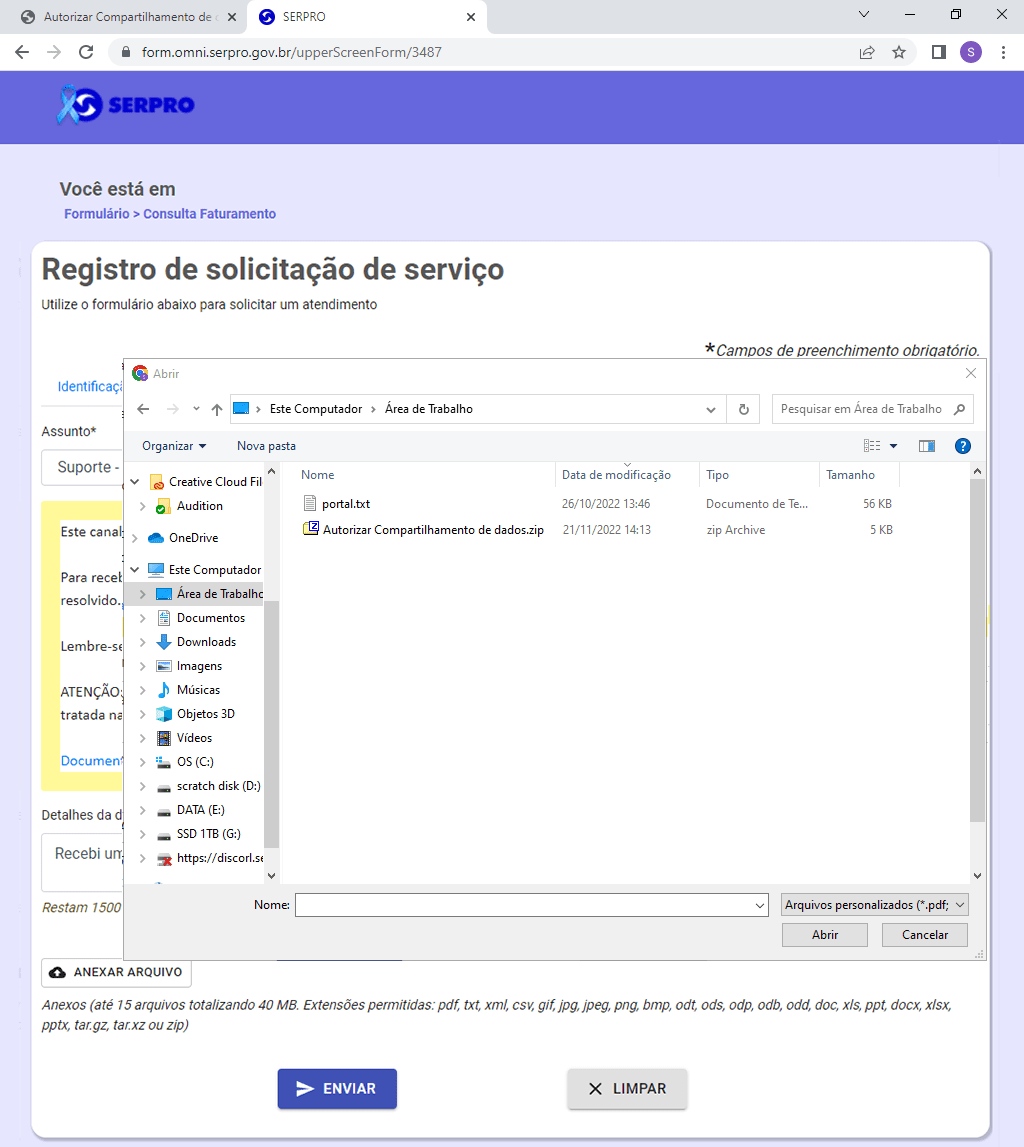Switch to Autorizar Compartilhamento browser tab

(125, 17)
